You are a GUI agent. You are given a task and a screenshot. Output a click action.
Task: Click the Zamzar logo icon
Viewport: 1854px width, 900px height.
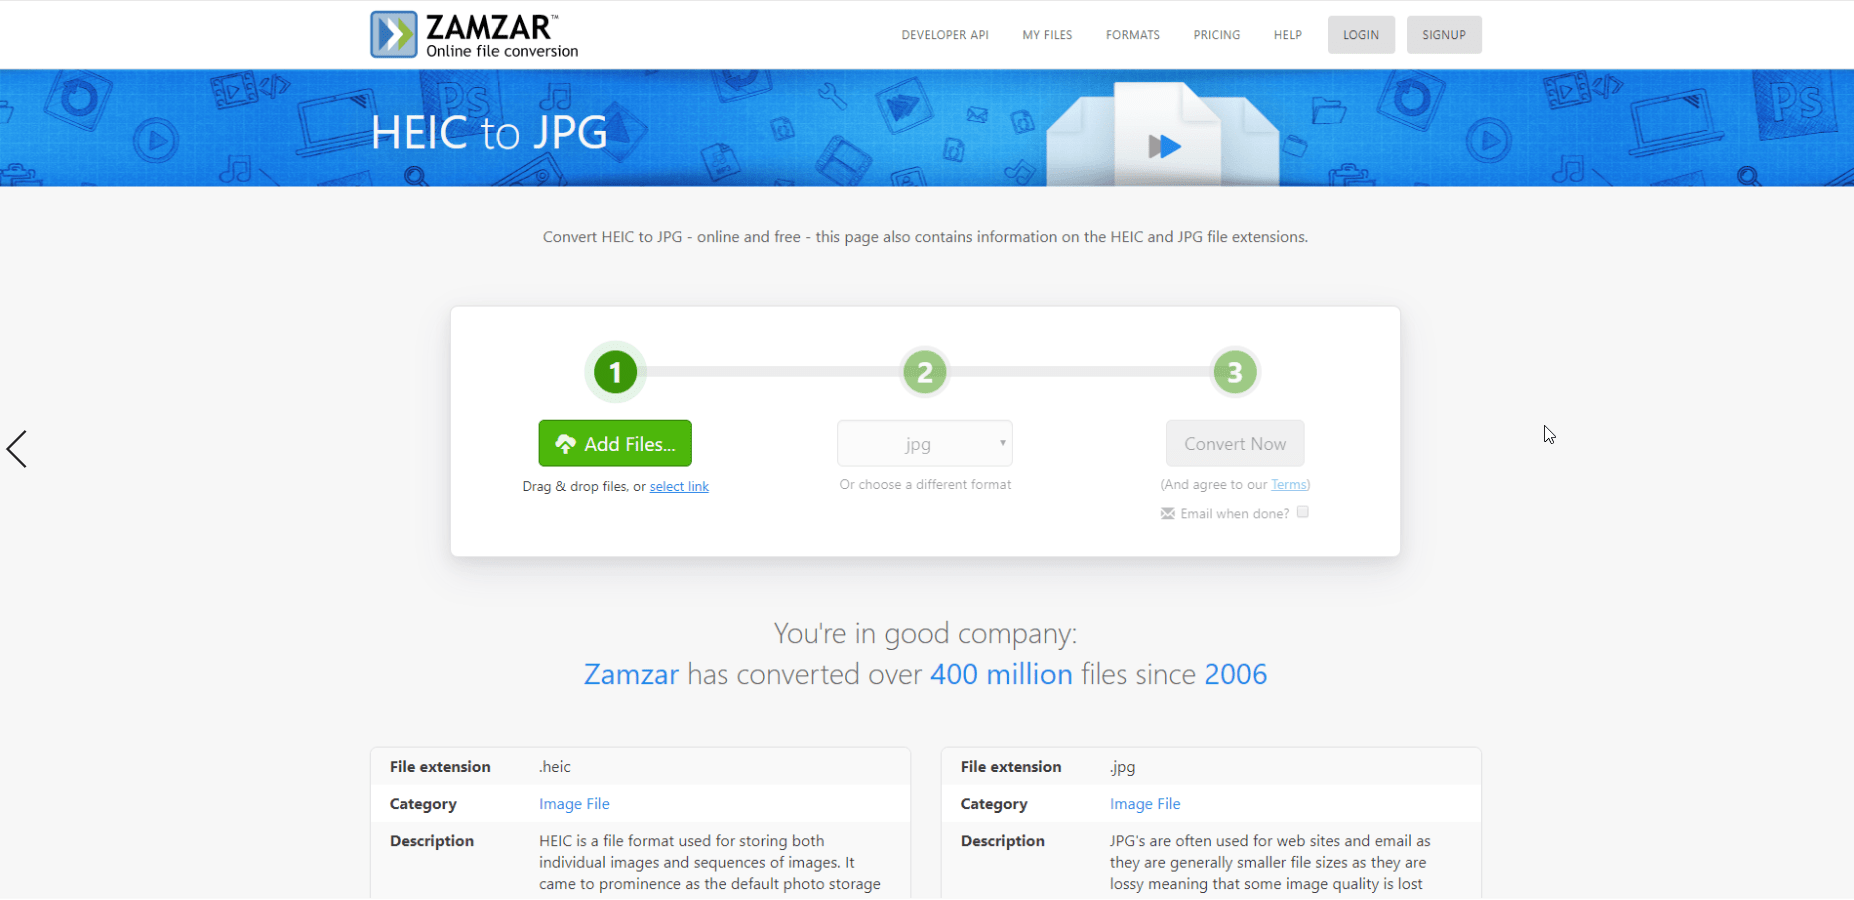pyautogui.click(x=393, y=34)
